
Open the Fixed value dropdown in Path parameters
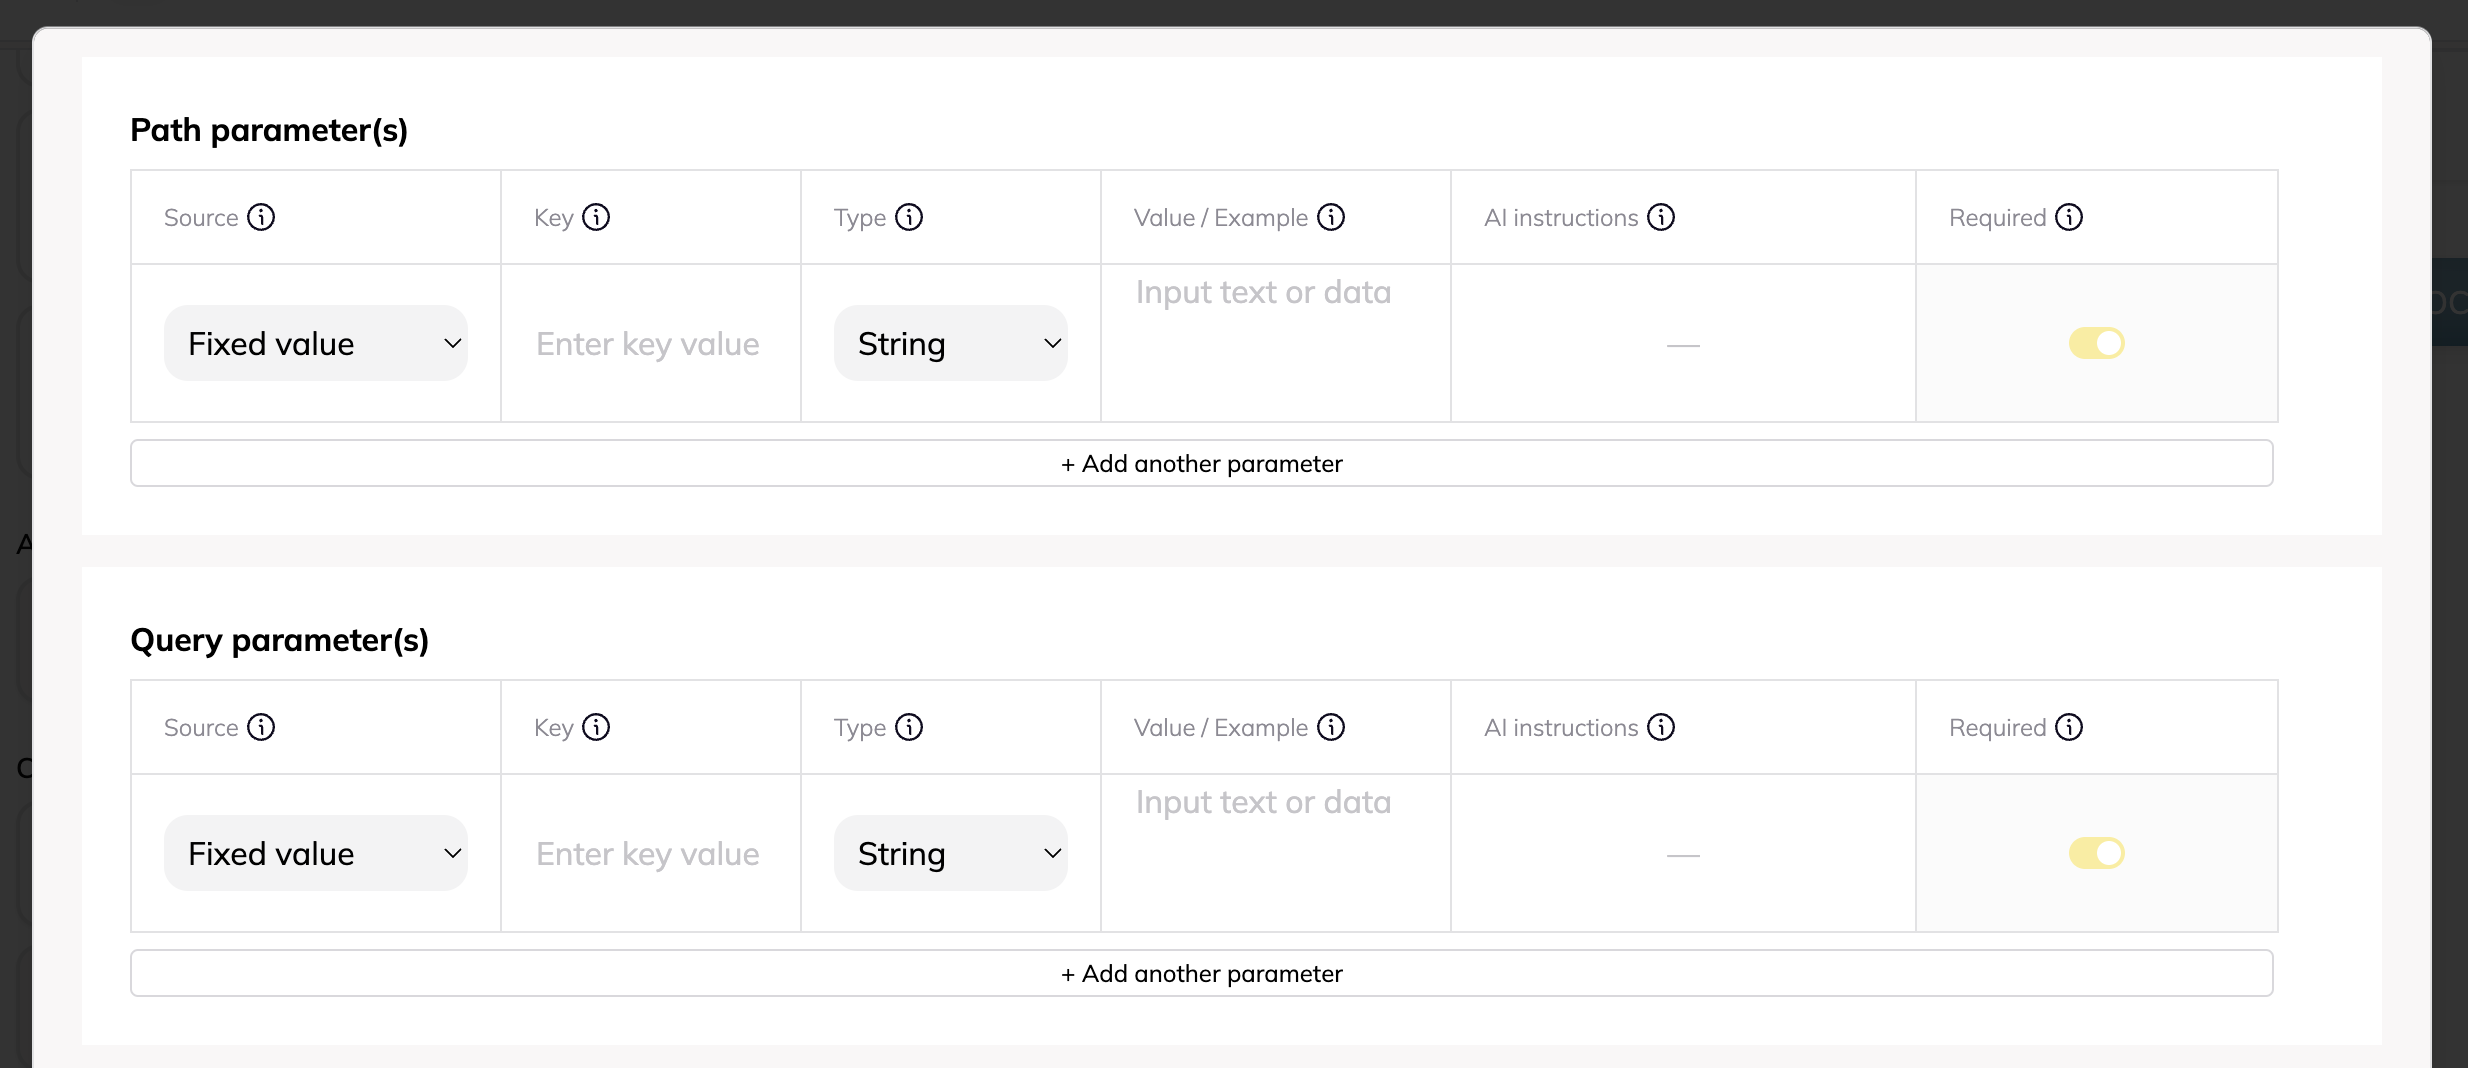(x=315, y=343)
